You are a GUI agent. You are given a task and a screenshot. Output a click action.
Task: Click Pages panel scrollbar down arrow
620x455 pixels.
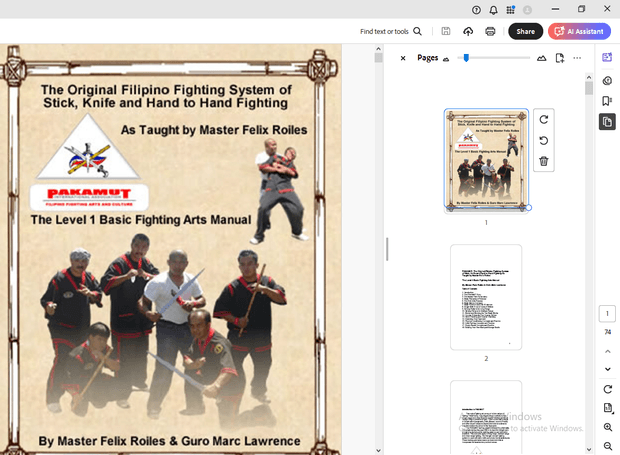click(x=589, y=449)
